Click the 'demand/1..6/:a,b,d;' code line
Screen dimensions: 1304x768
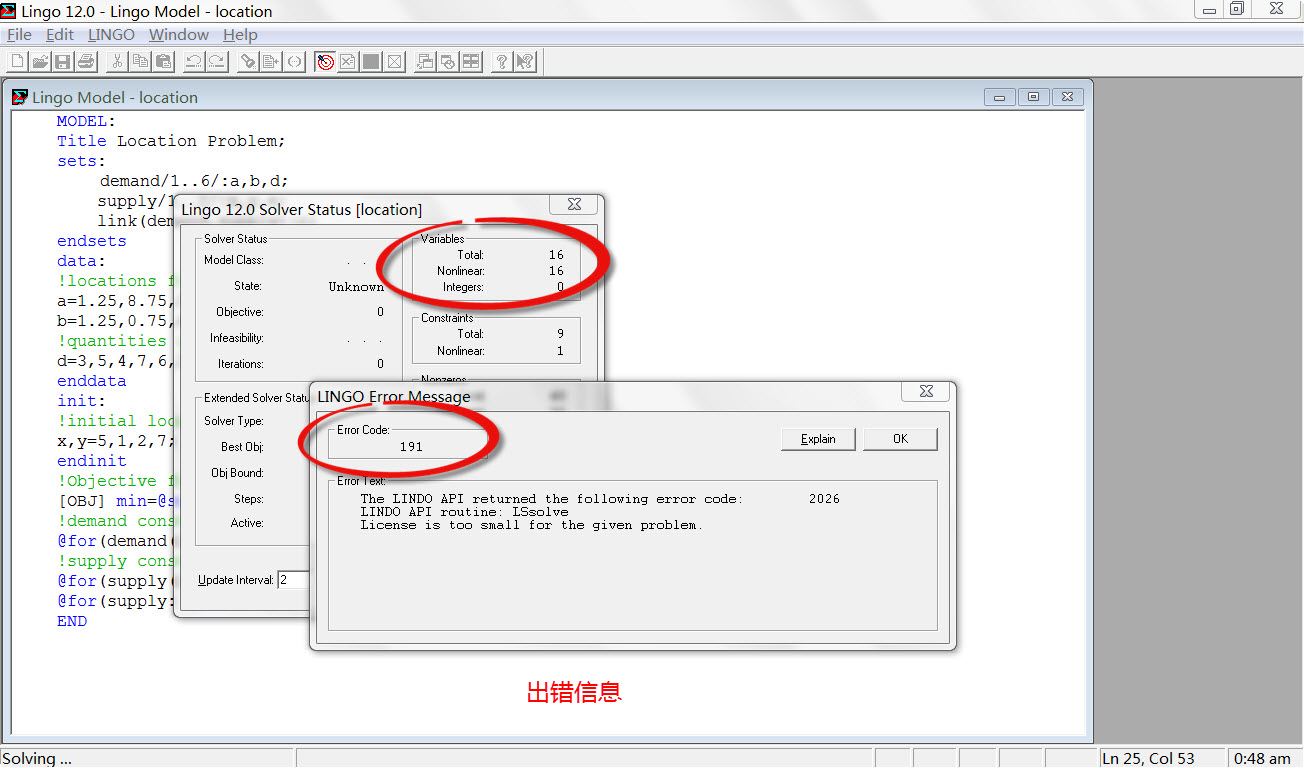pyautogui.click(x=194, y=181)
